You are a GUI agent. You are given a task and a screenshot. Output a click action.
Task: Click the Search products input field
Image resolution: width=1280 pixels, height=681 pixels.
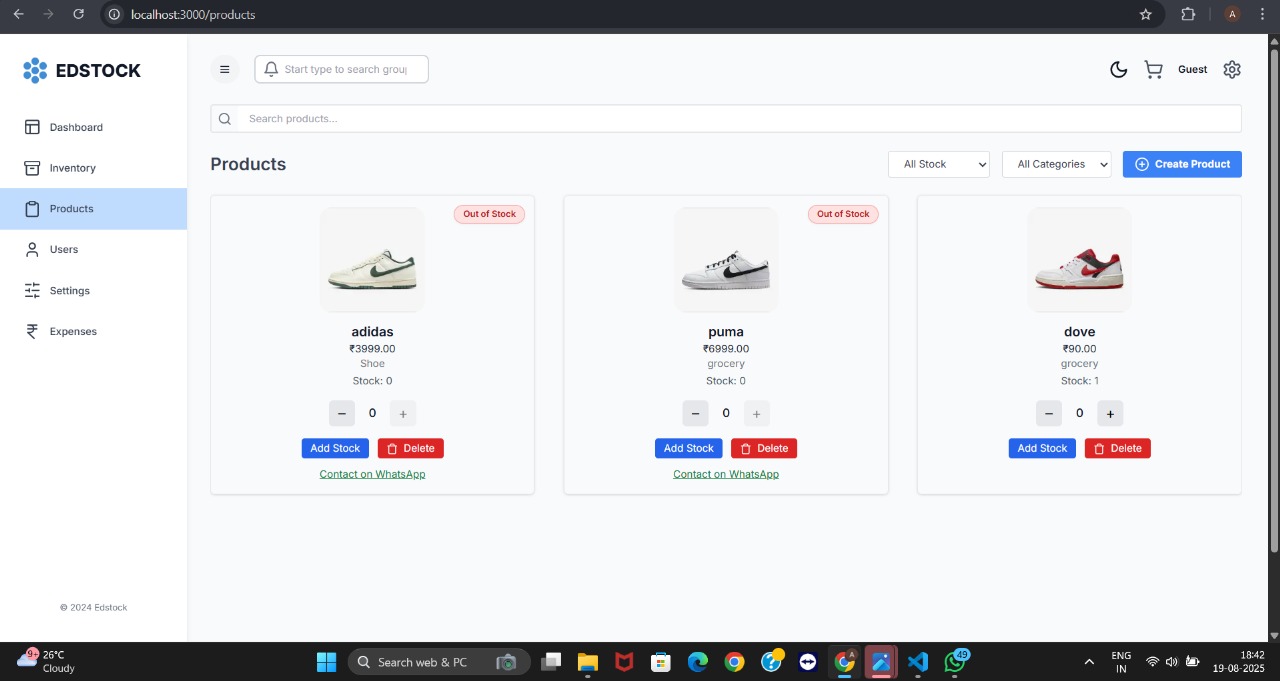coord(726,119)
